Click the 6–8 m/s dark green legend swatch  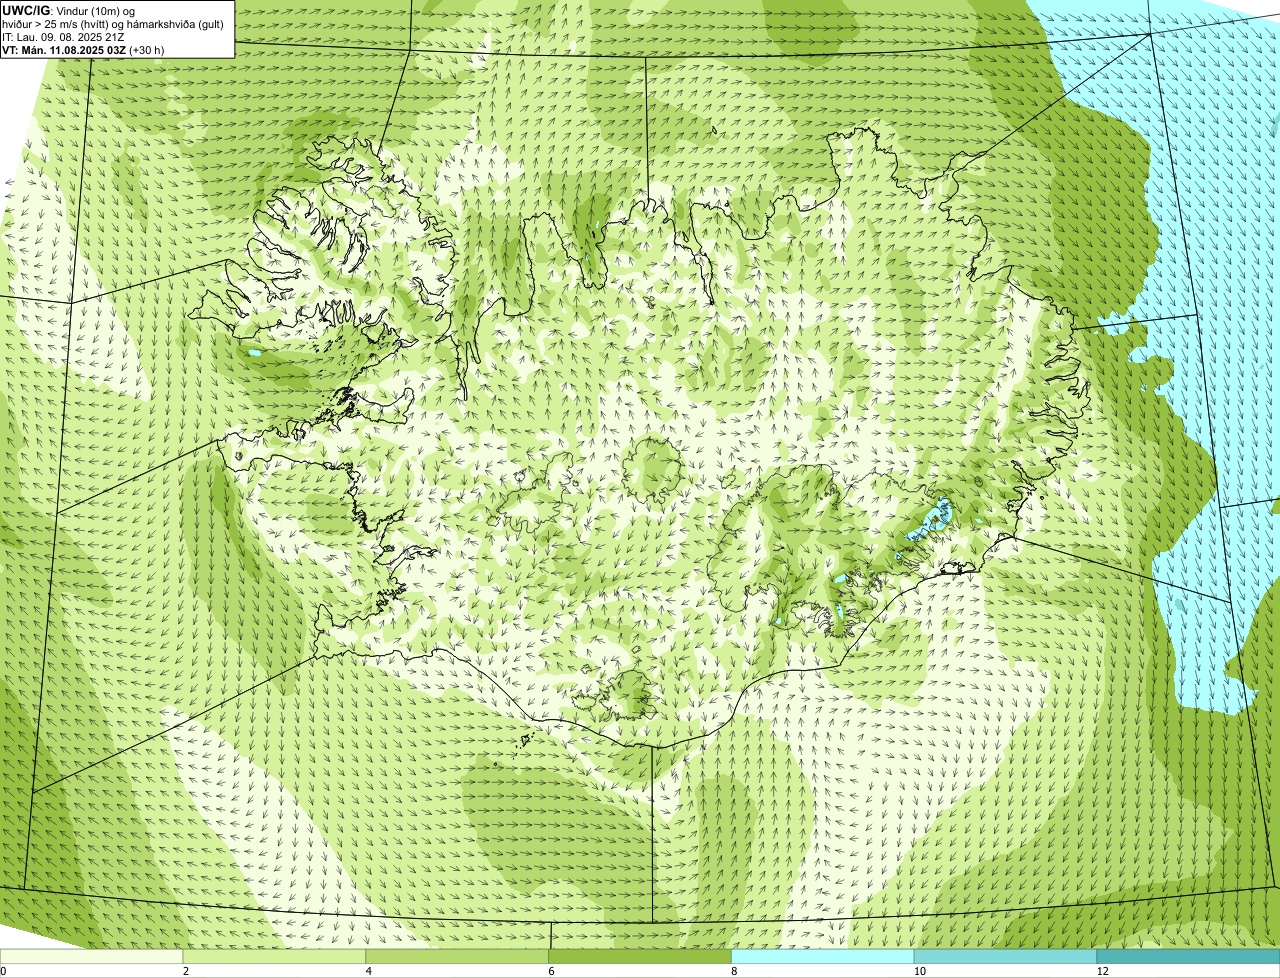tap(641, 956)
